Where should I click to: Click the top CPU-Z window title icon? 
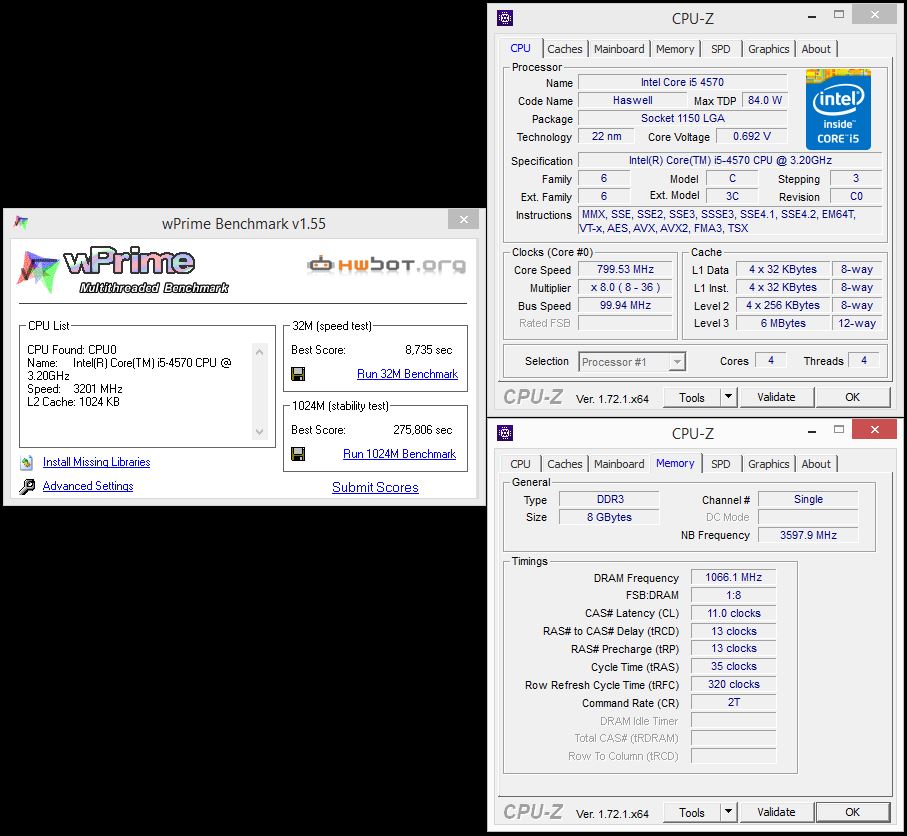(x=505, y=19)
